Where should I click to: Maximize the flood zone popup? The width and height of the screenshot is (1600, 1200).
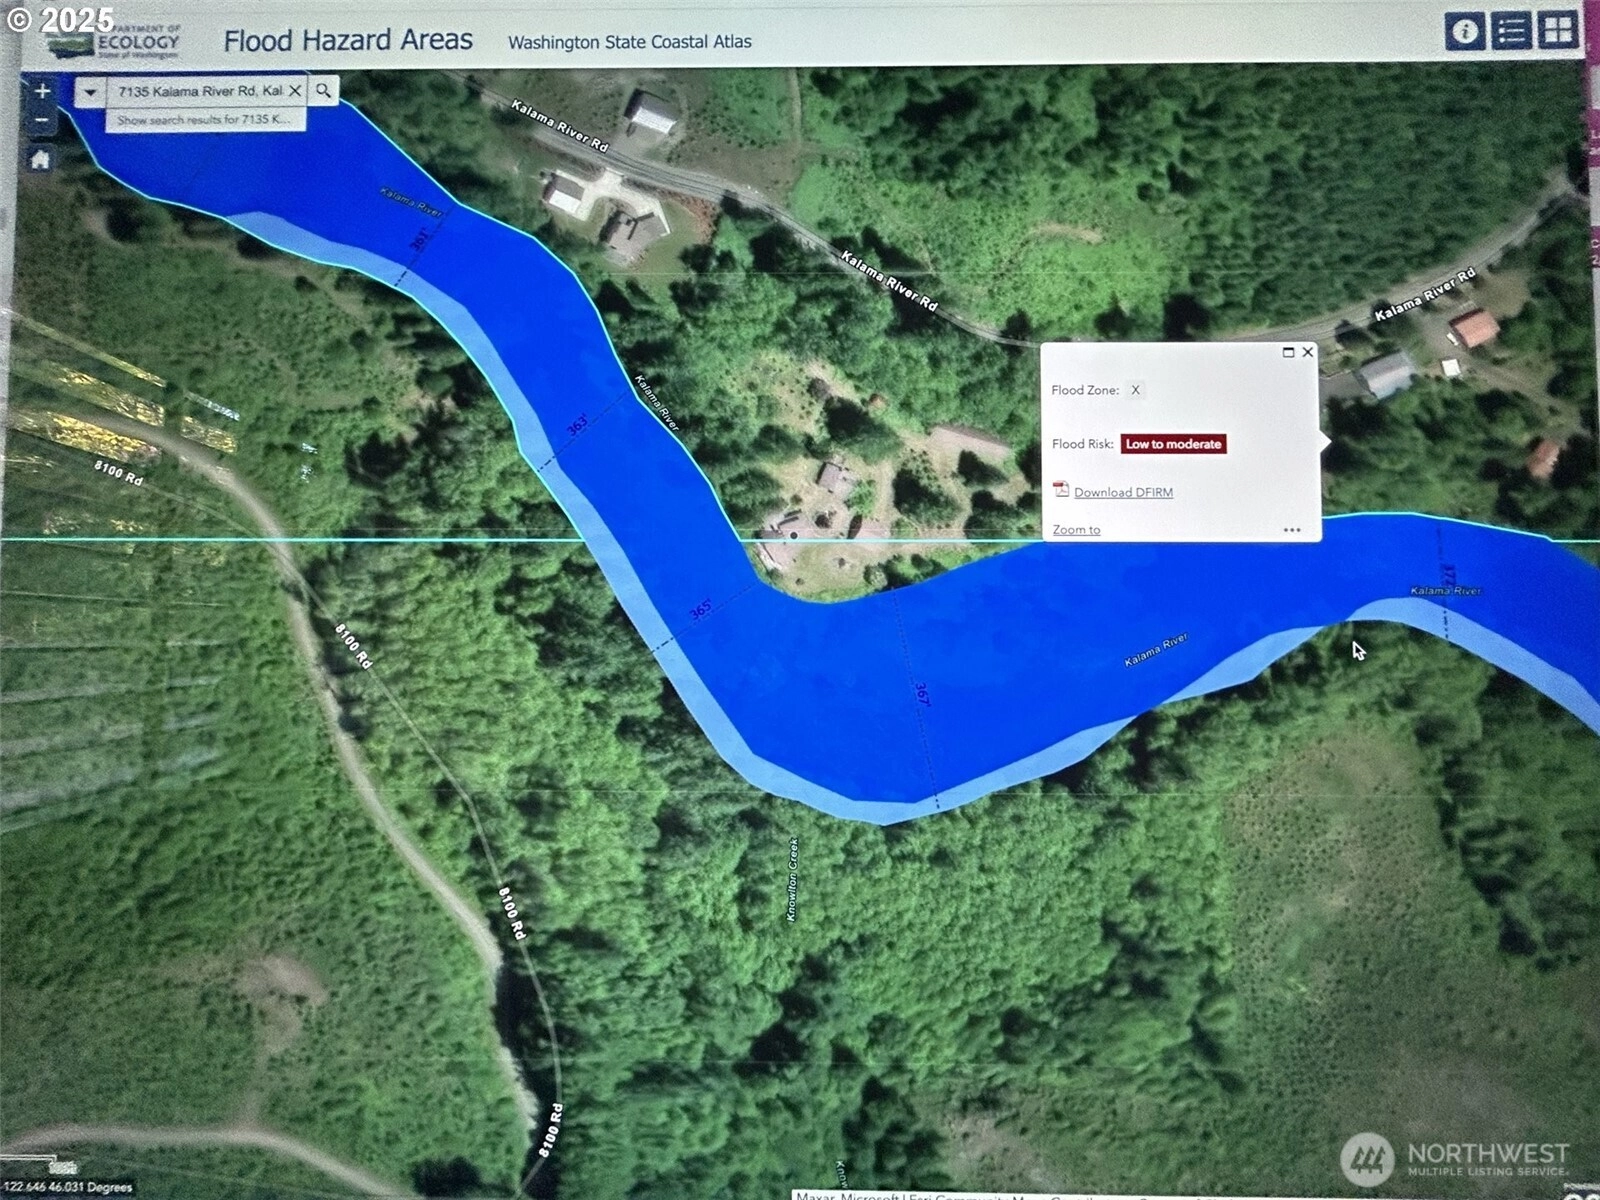pos(1288,352)
